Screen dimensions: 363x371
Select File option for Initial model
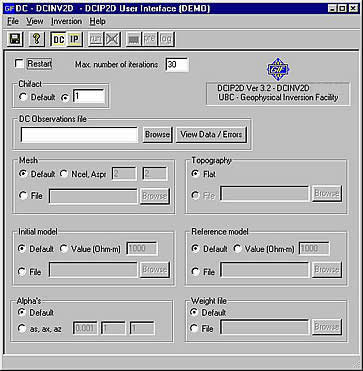point(22,272)
